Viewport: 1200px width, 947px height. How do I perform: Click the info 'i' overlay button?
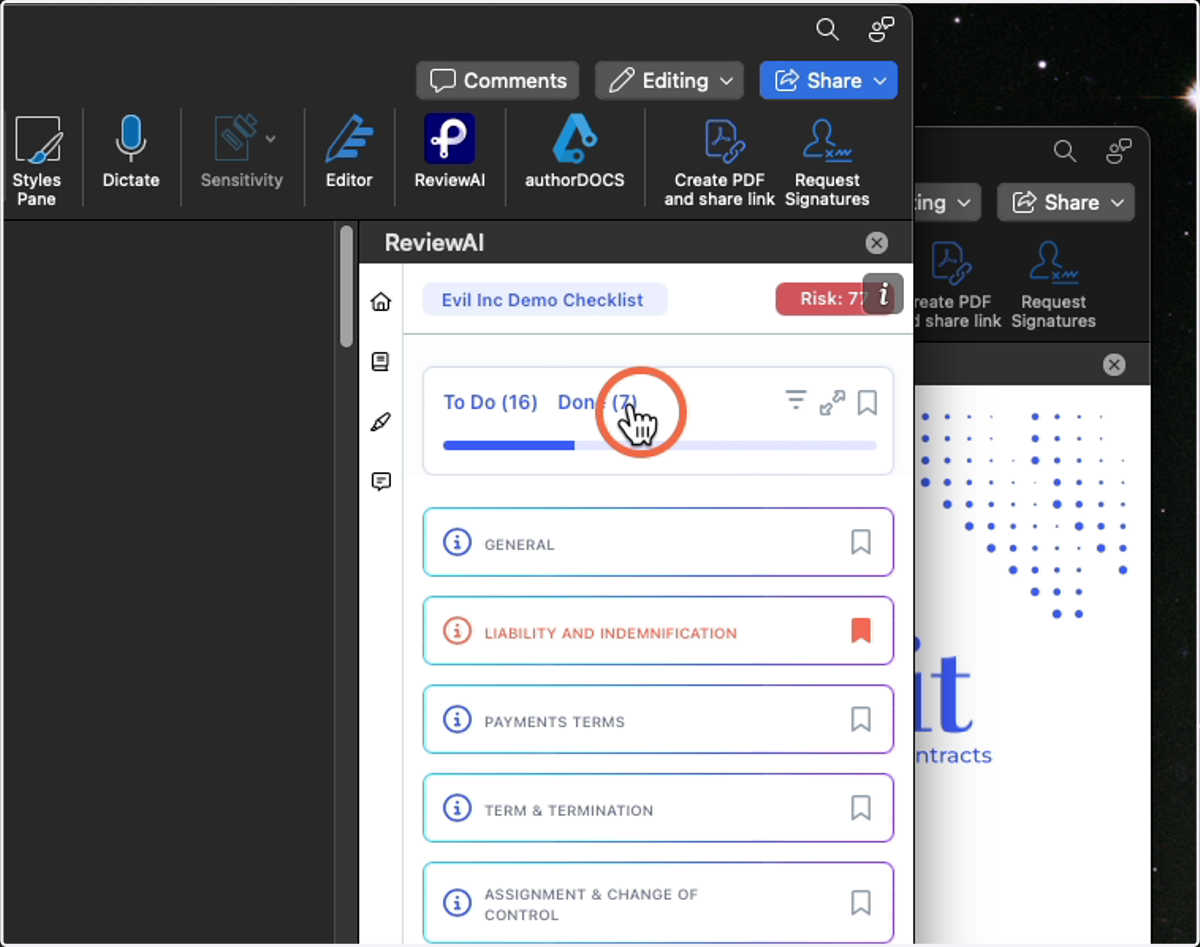[883, 294]
